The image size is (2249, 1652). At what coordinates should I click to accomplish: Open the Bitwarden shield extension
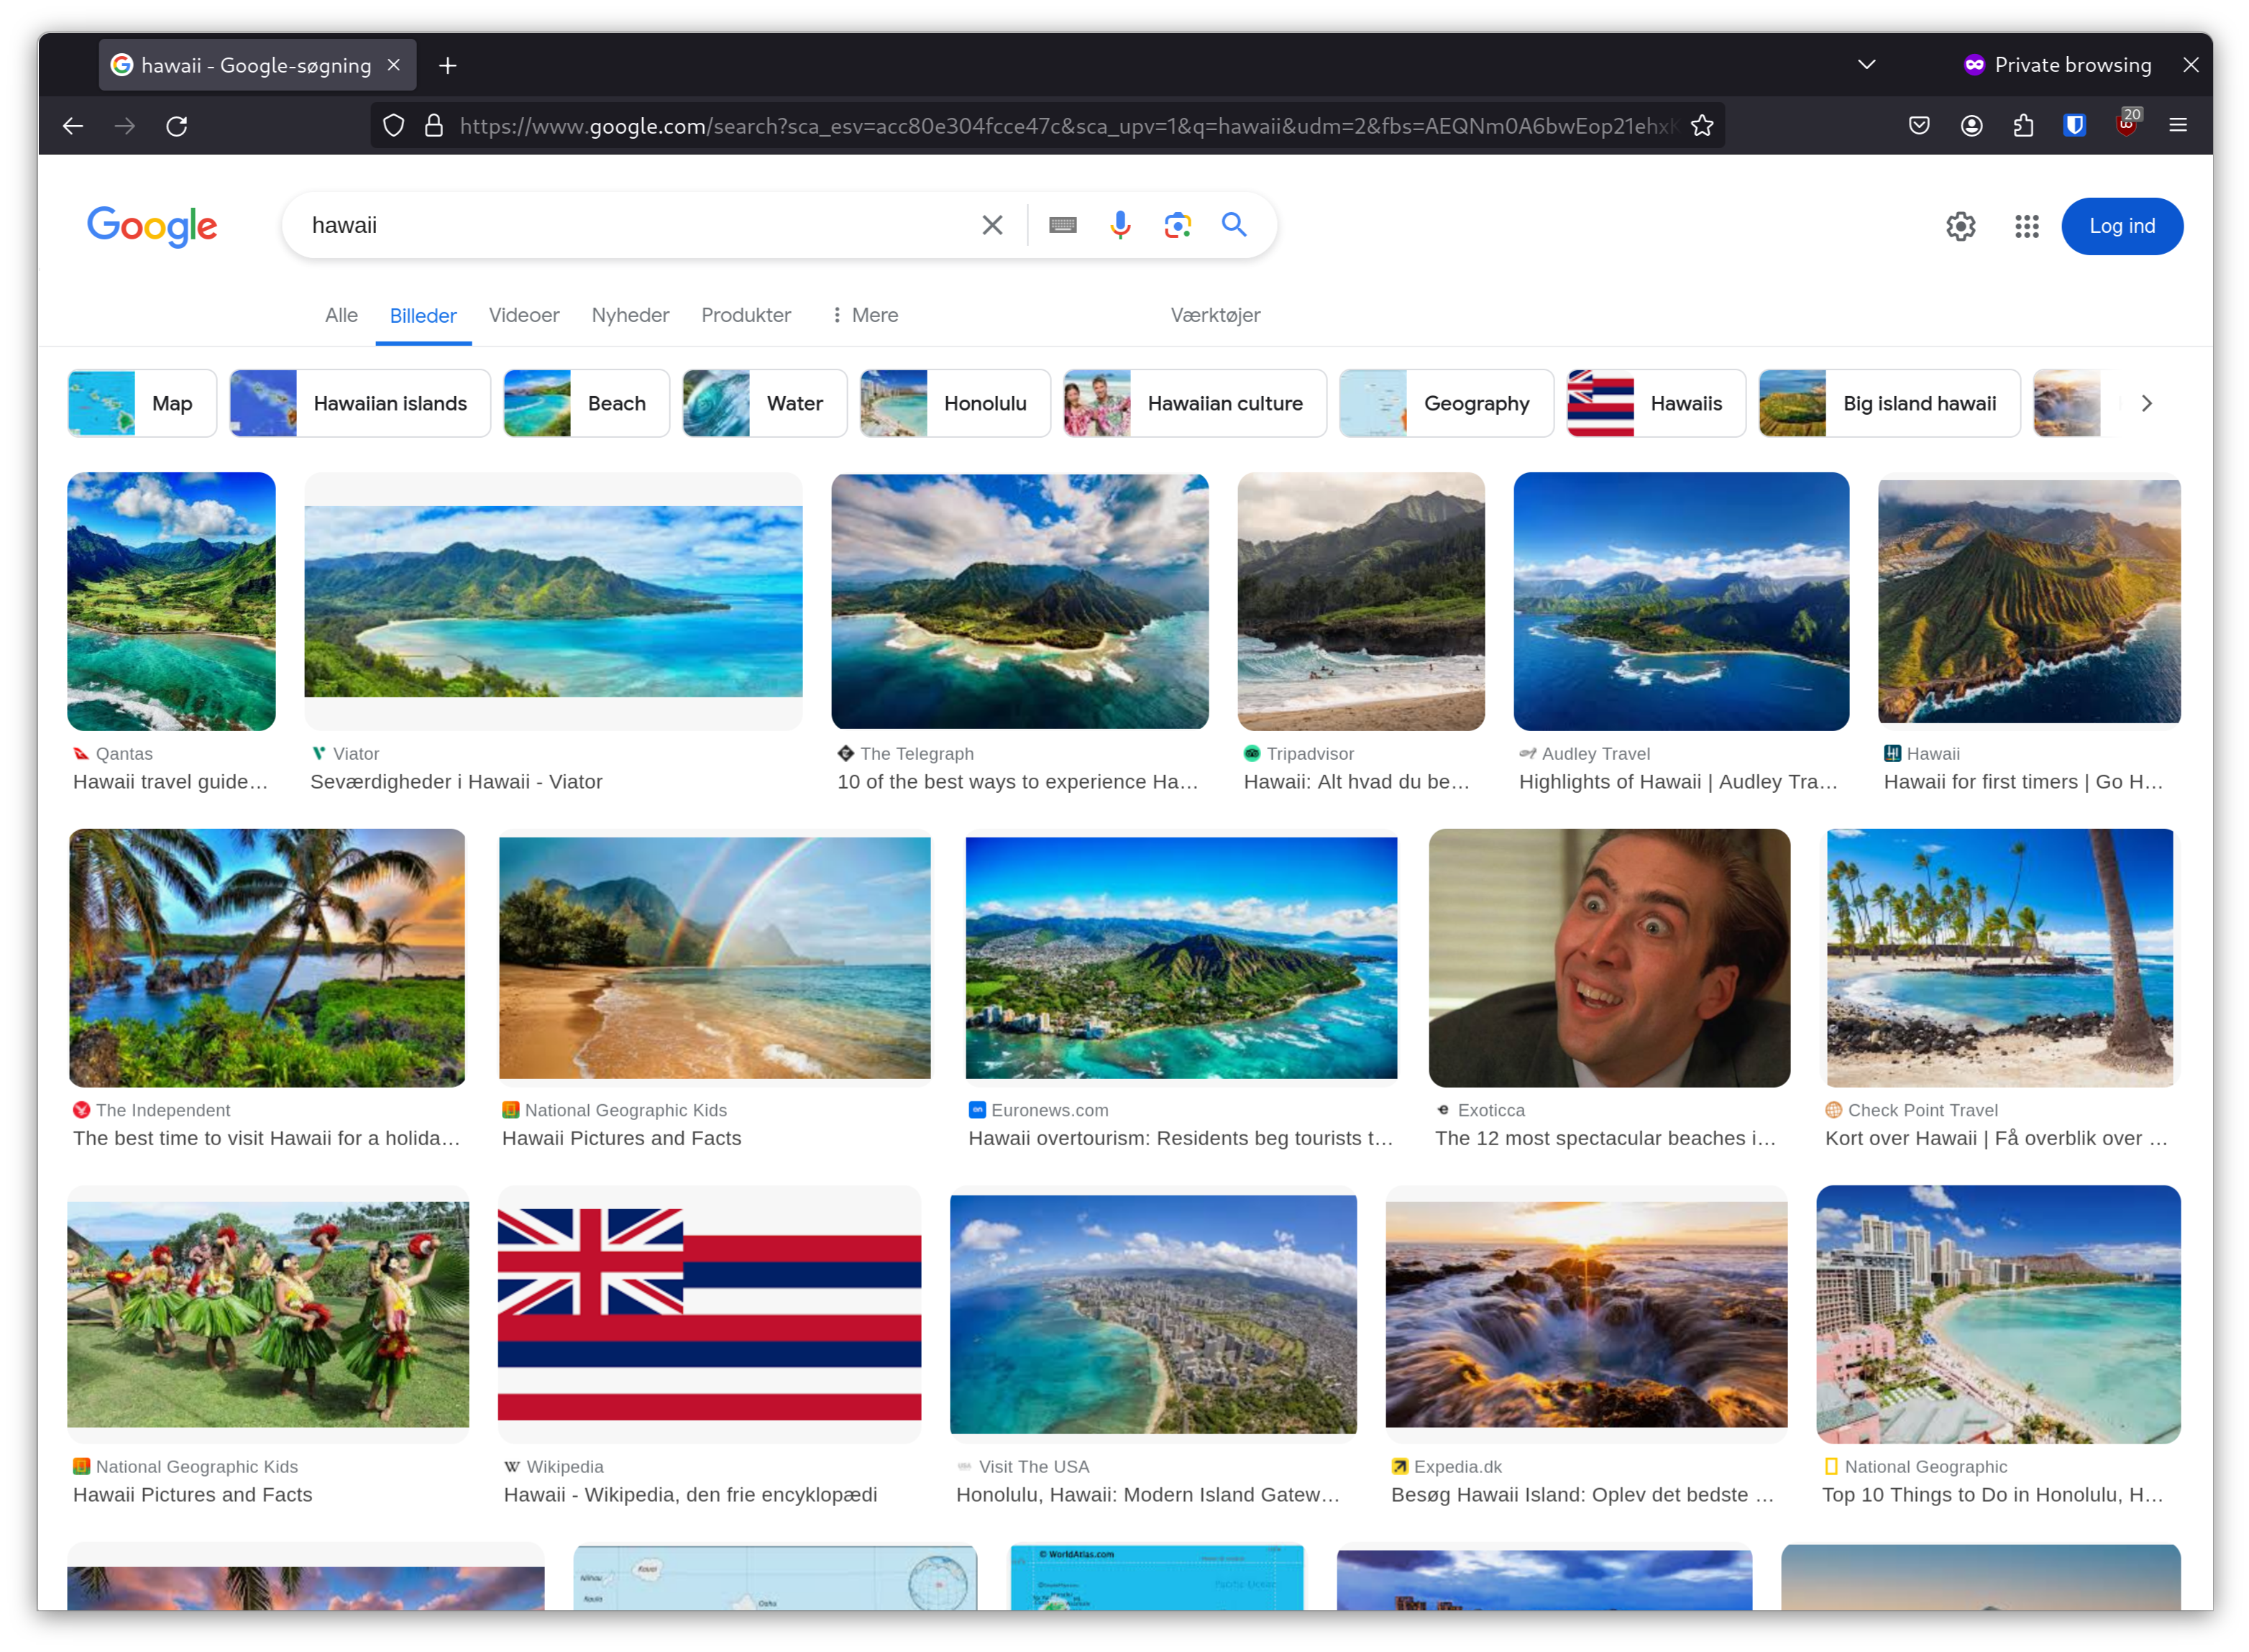[2074, 126]
